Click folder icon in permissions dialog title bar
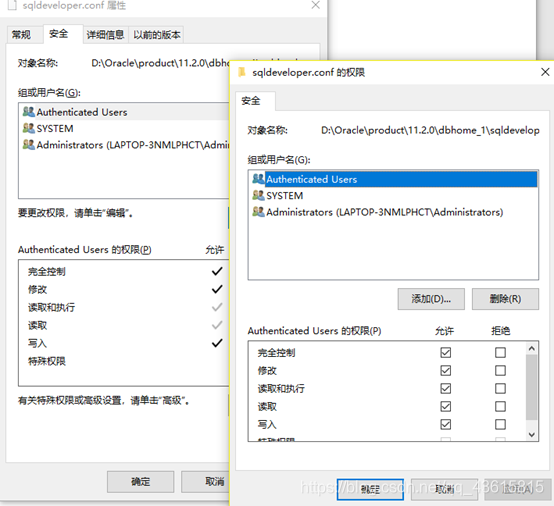This screenshot has width=554, height=506. [242, 72]
